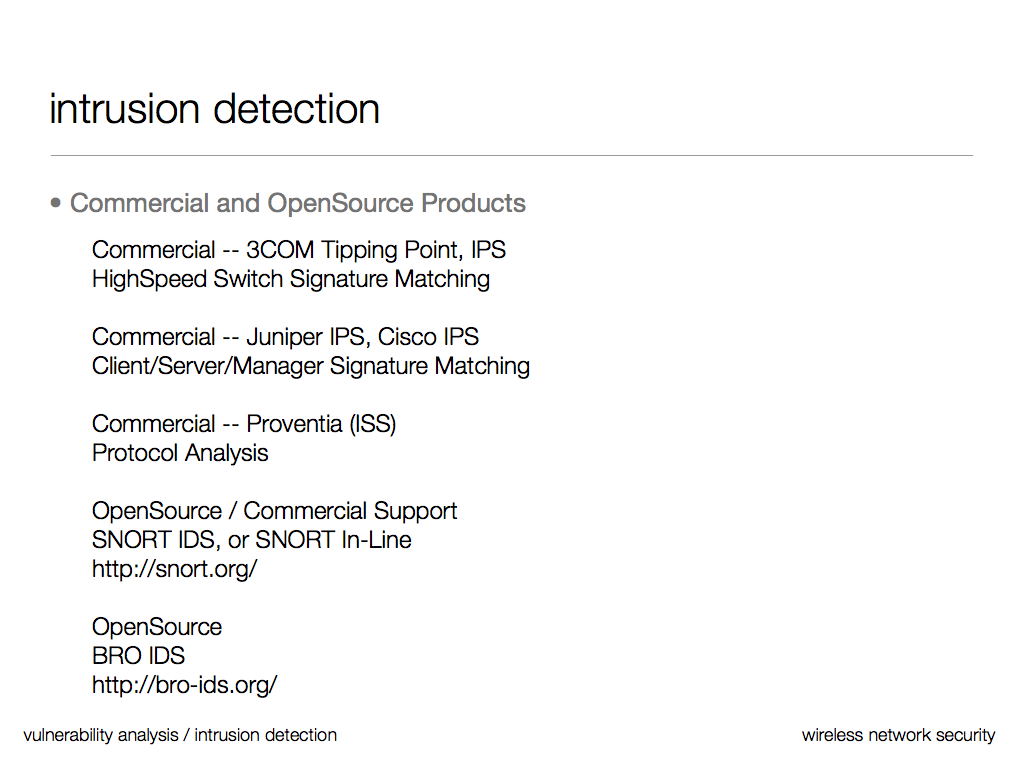This screenshot has height=768, width=1024.
Task: Select the "BRO IDS" text
Action: (x=138, y=656)
